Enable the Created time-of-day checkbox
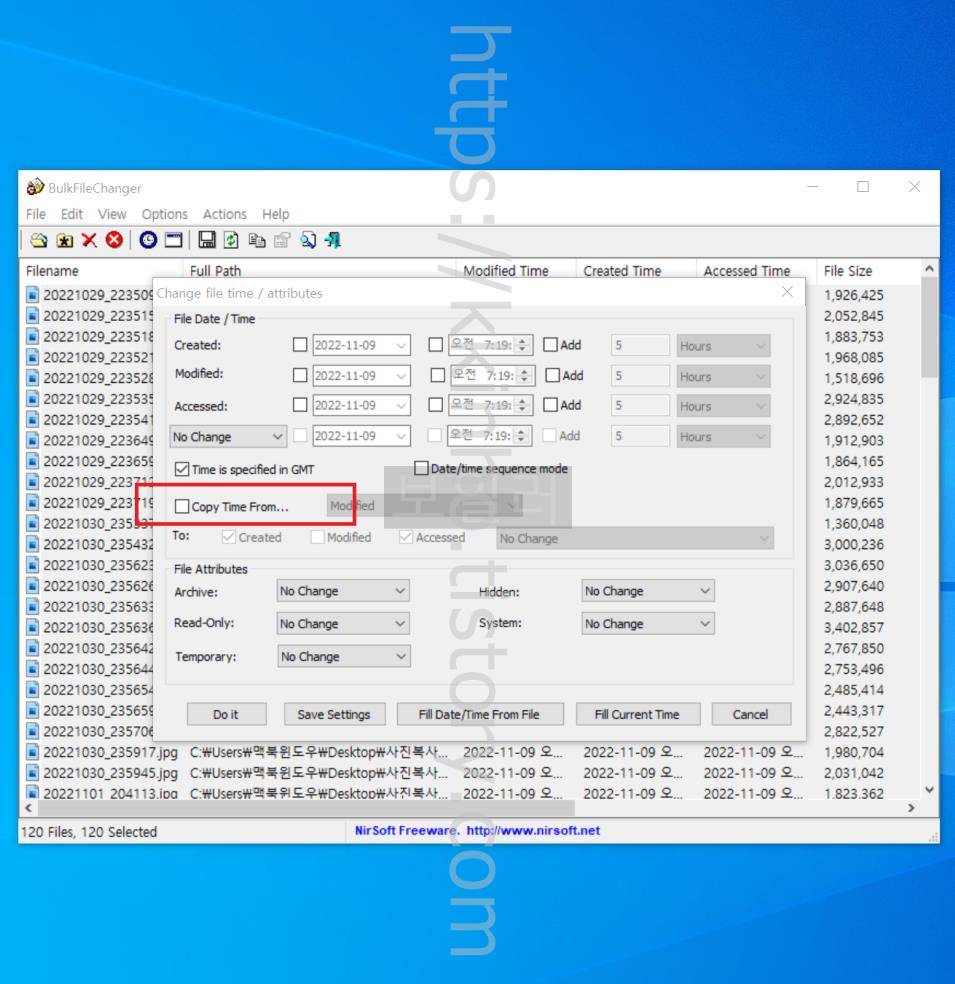Image resolution: width=955 pixels, height=984 pixels. (x=435, y=345)
